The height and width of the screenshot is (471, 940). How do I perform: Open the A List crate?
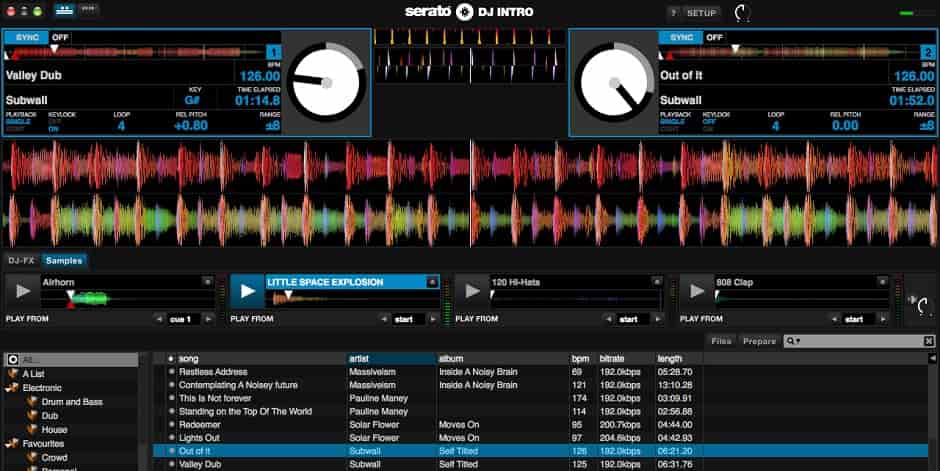34,373
